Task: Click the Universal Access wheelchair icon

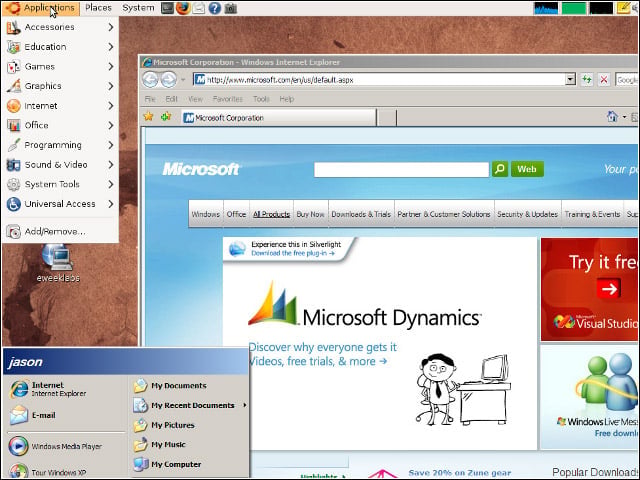Action: [x=13, y=204]
